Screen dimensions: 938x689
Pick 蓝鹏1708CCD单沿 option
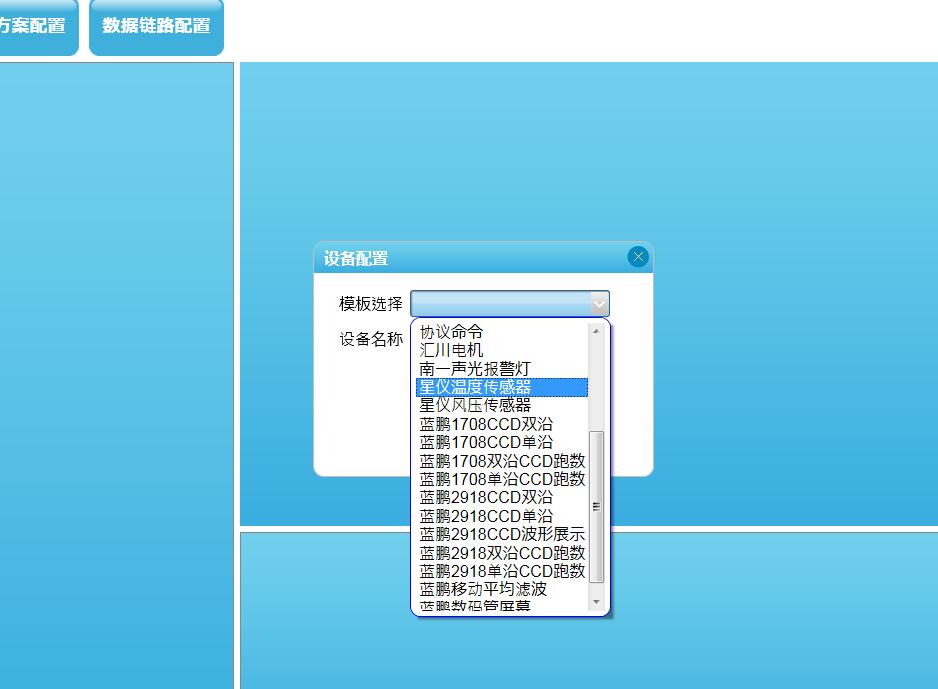pos(486,442)
